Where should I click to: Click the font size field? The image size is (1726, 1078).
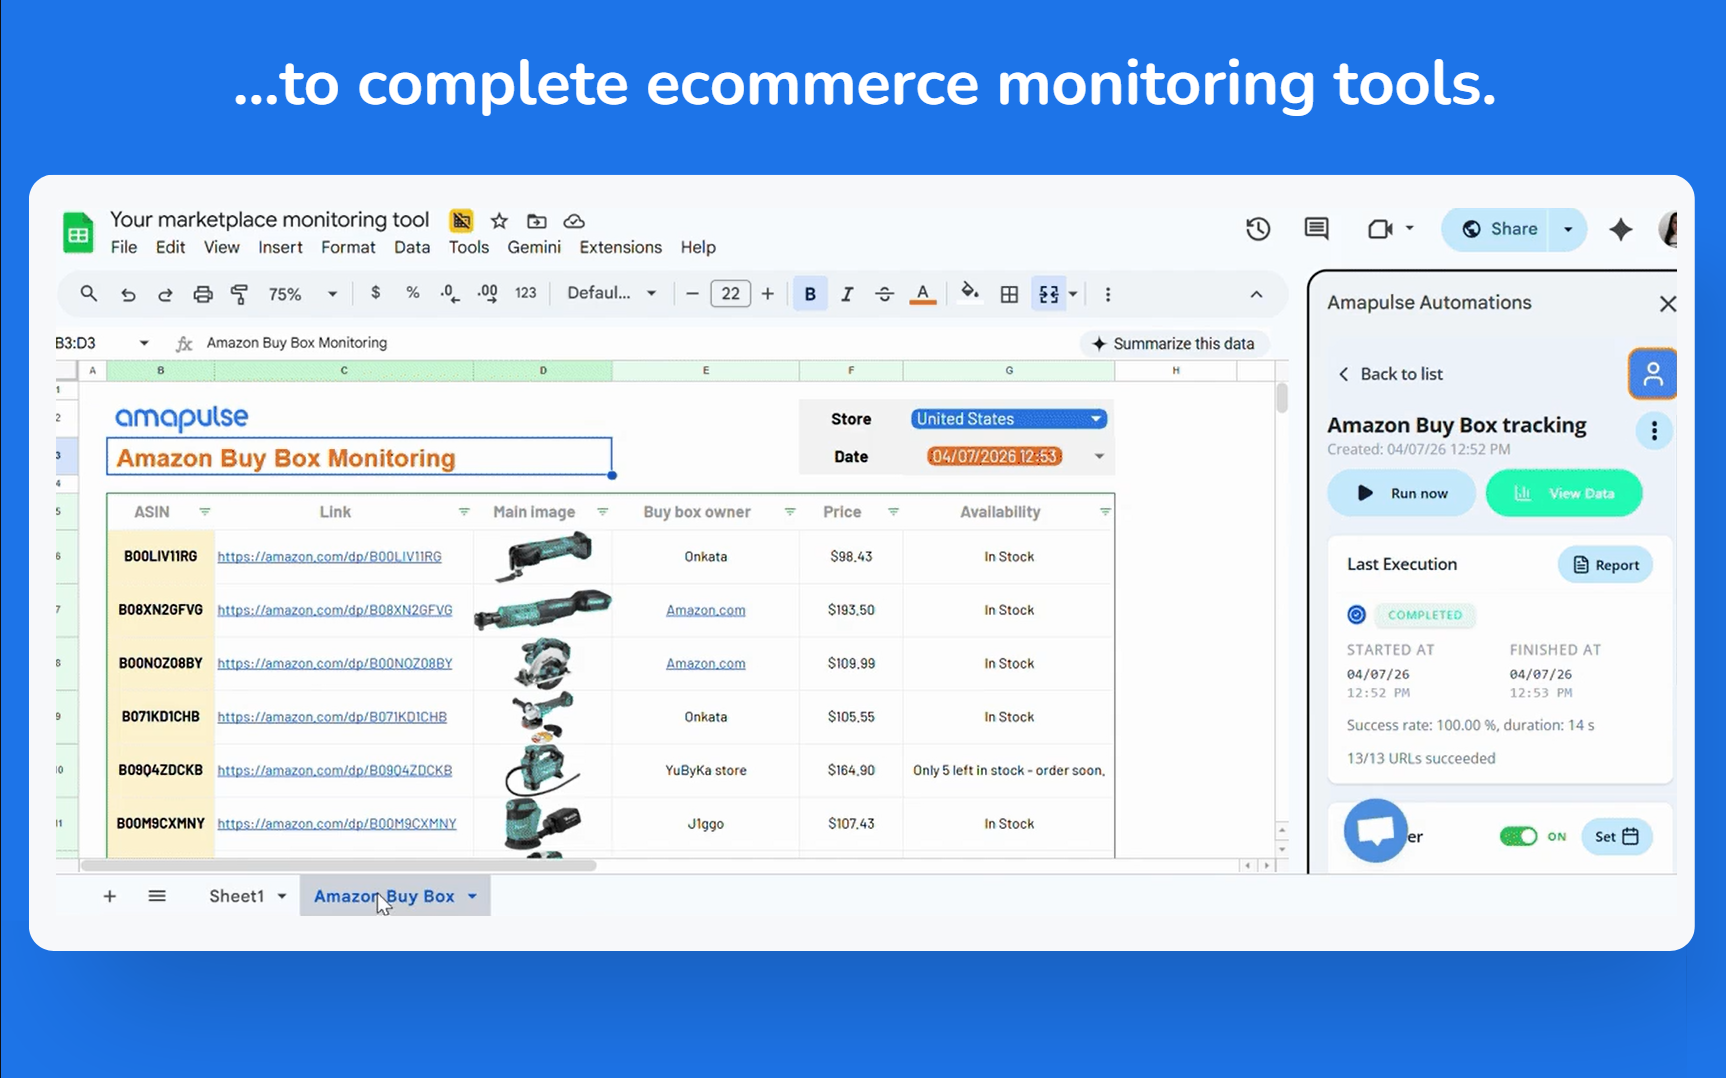coord(730,294)
